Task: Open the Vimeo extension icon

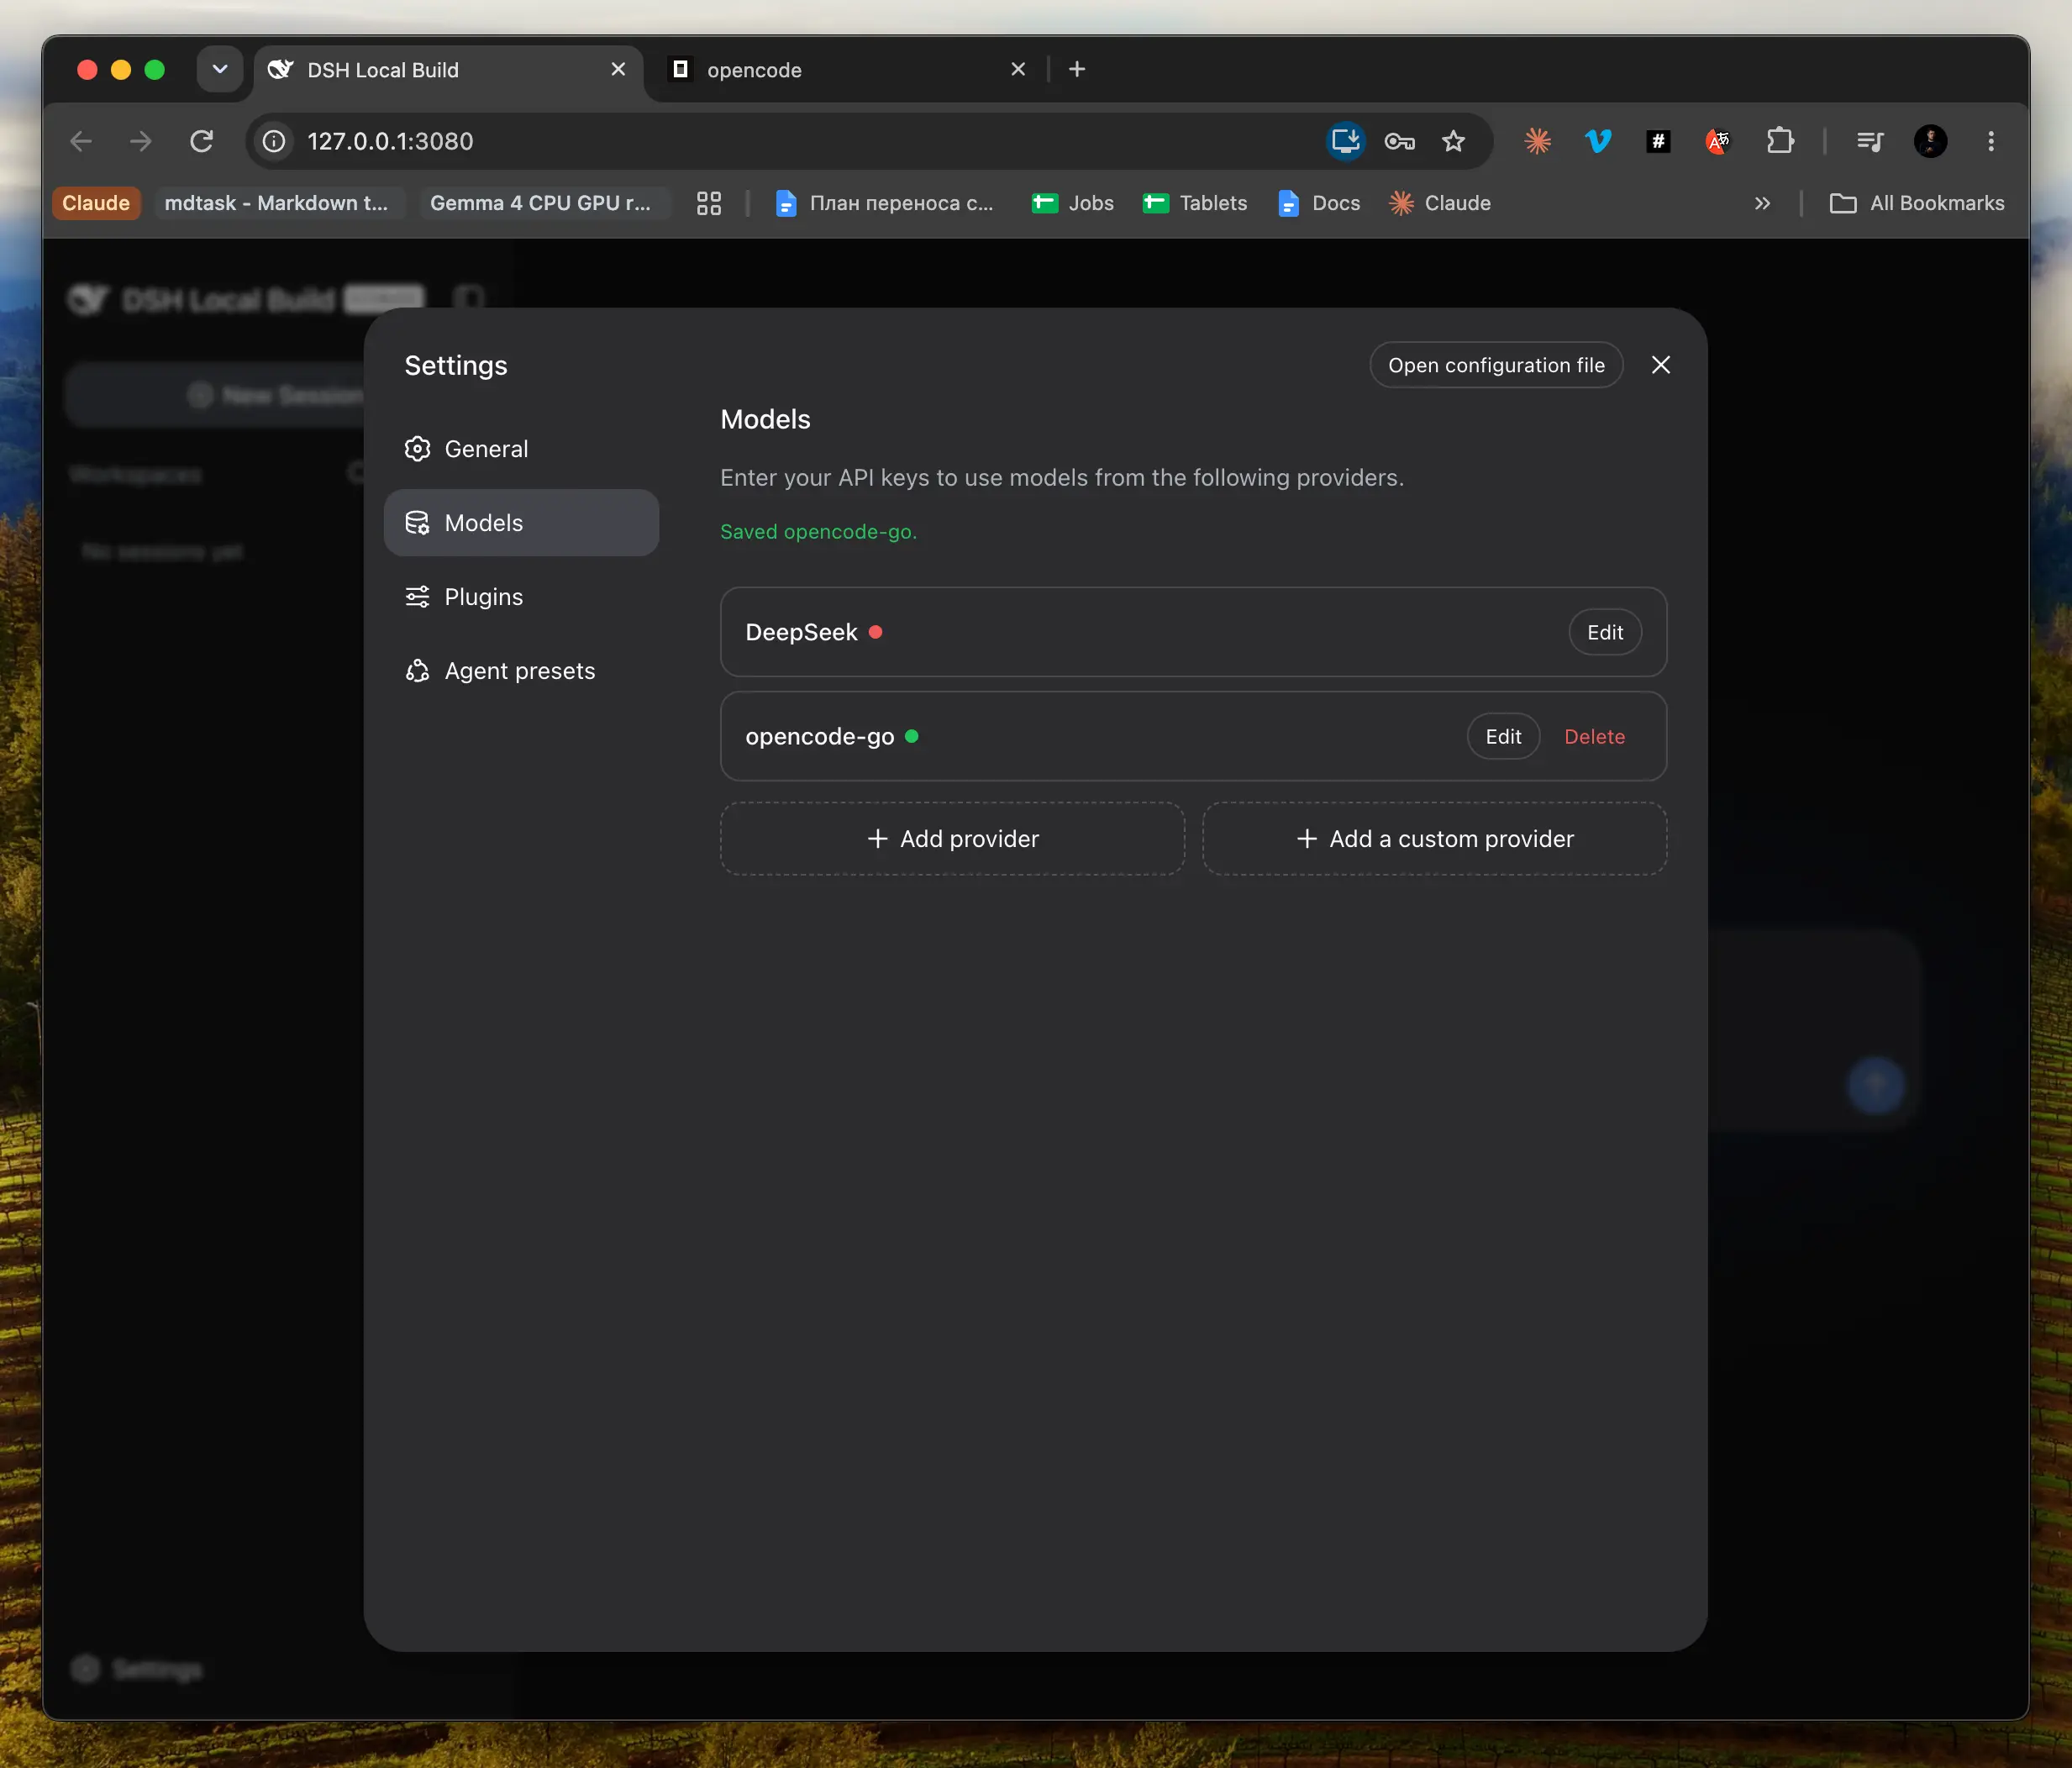Action: pos(1598,141)
